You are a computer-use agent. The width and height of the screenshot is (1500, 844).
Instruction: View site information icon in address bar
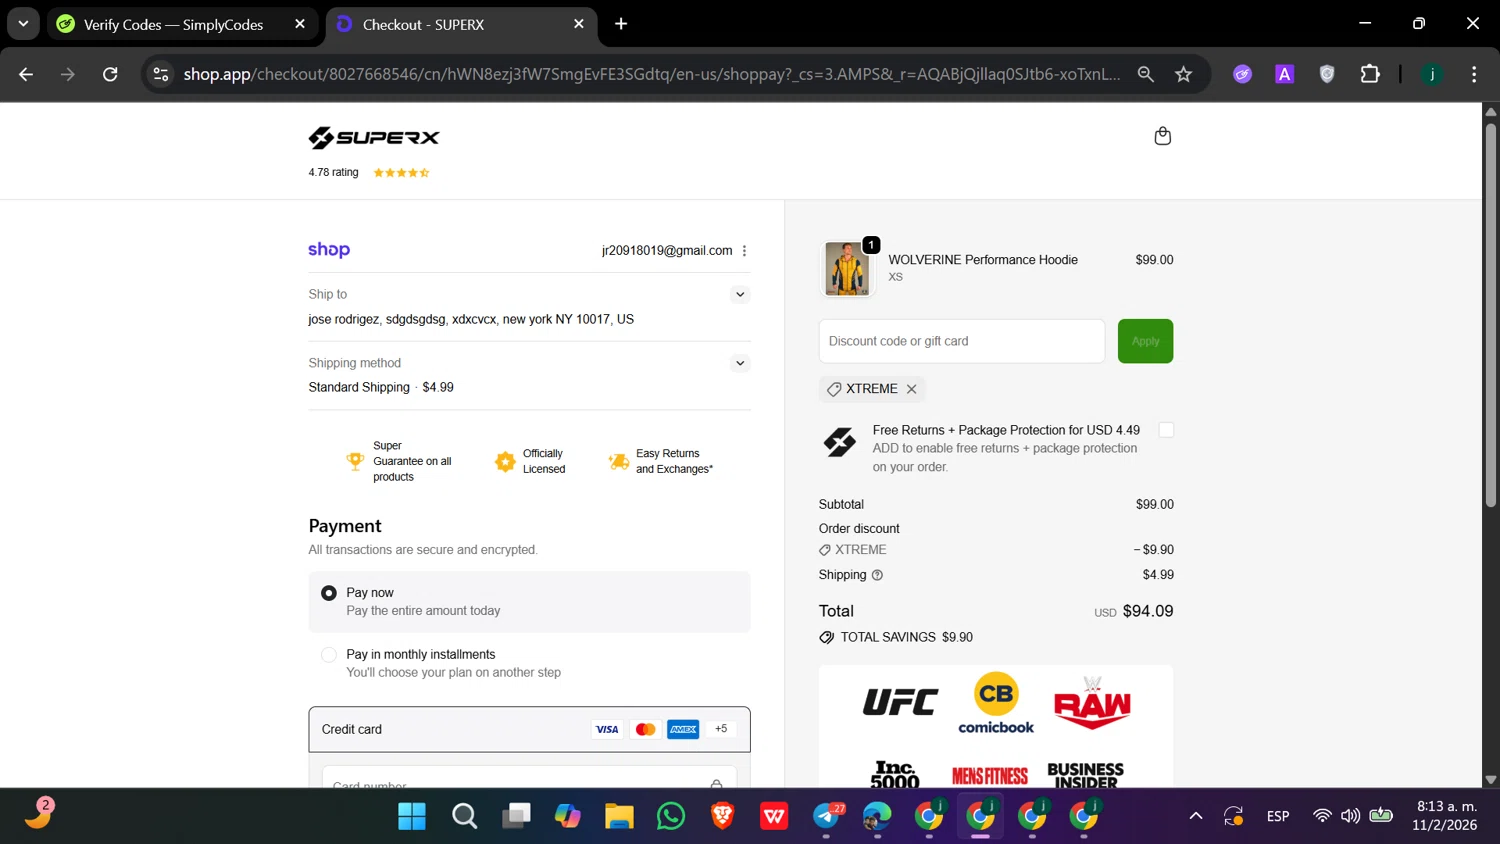point(160,74)
